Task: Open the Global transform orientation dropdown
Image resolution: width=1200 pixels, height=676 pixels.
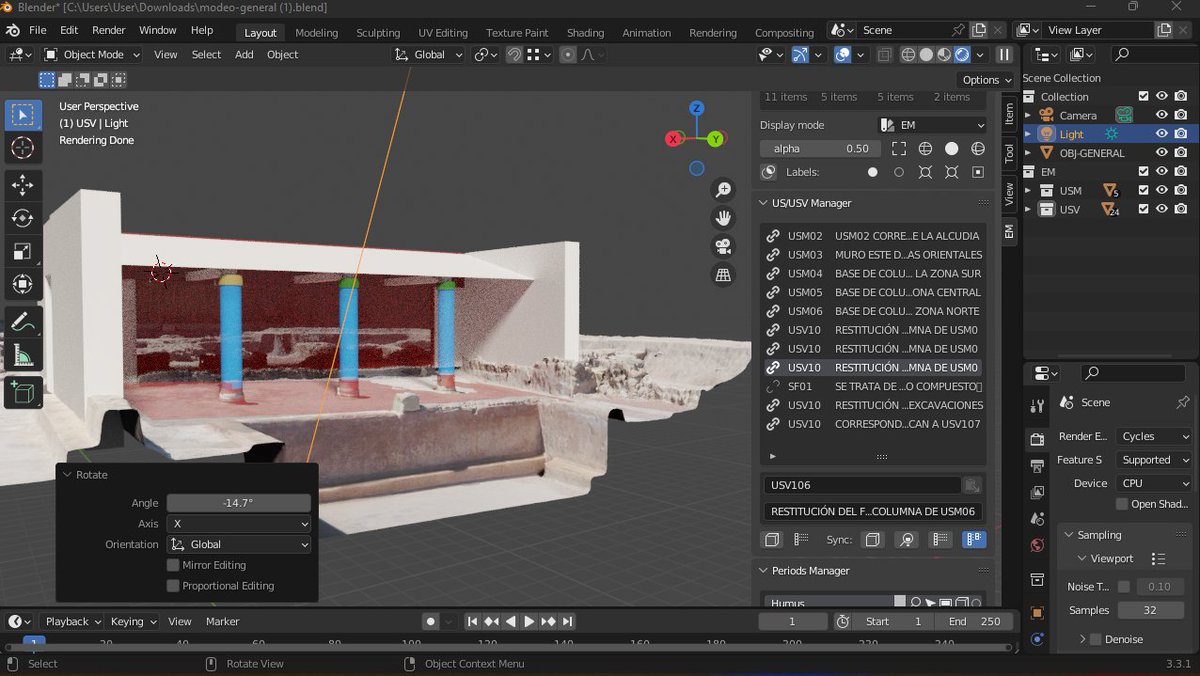Action: coord(429,55)
